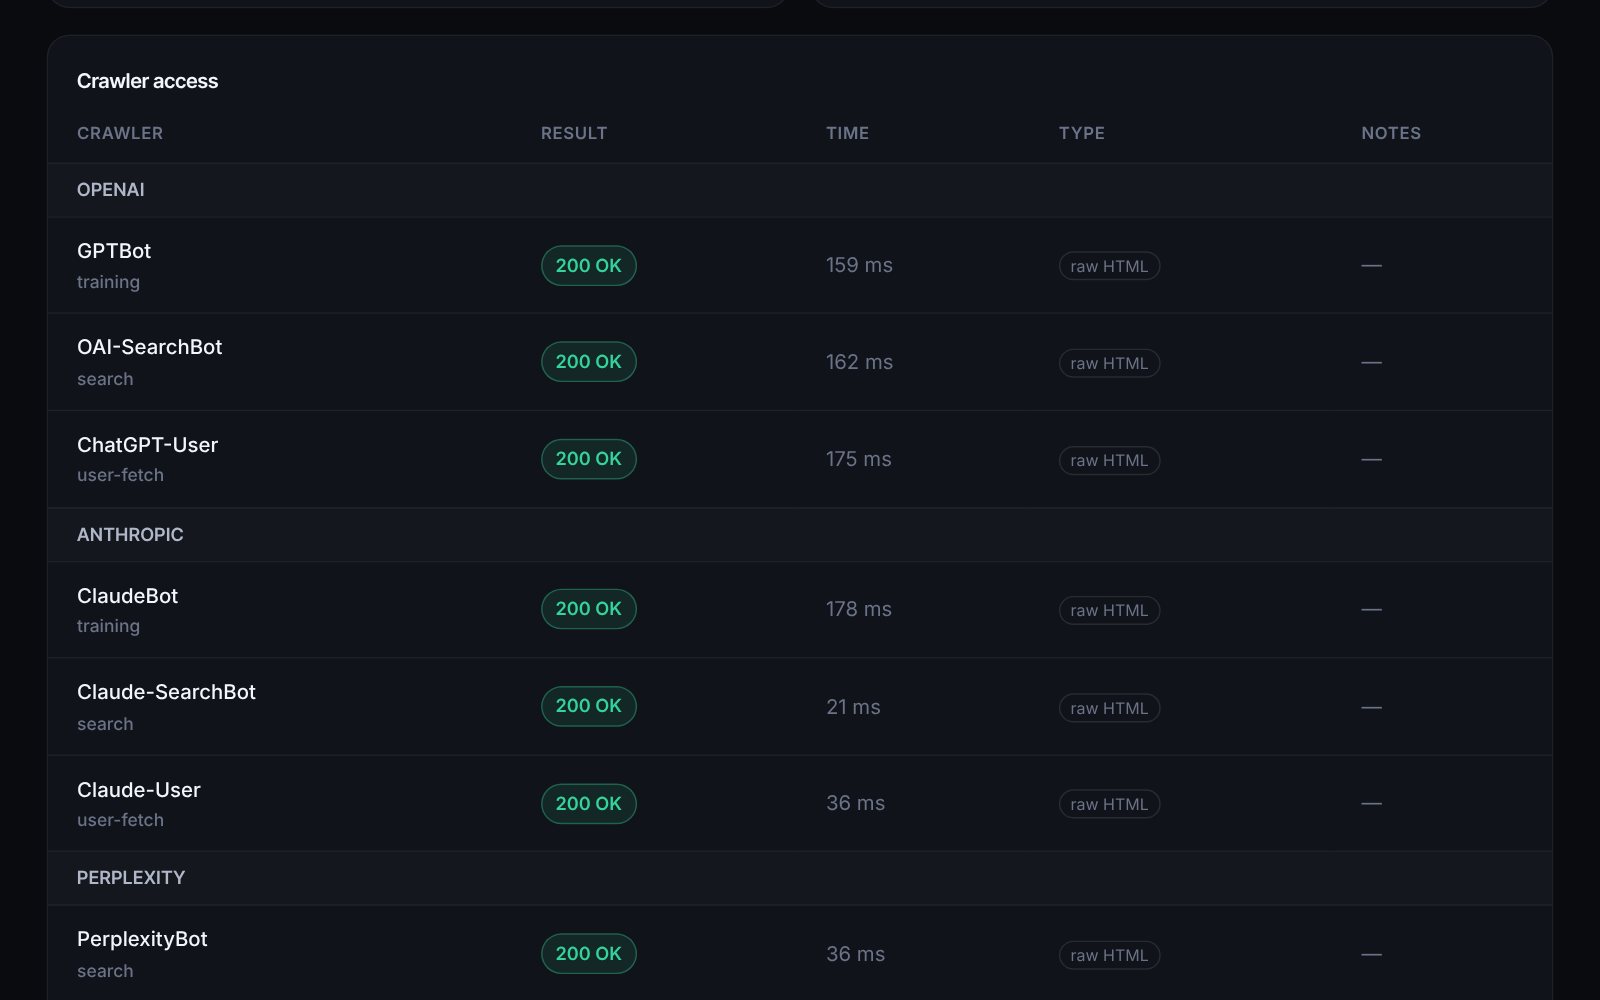The image size is (1600, 1000).
Task: Select the ChatGPT-User crawler name
Action: point(147,445)
